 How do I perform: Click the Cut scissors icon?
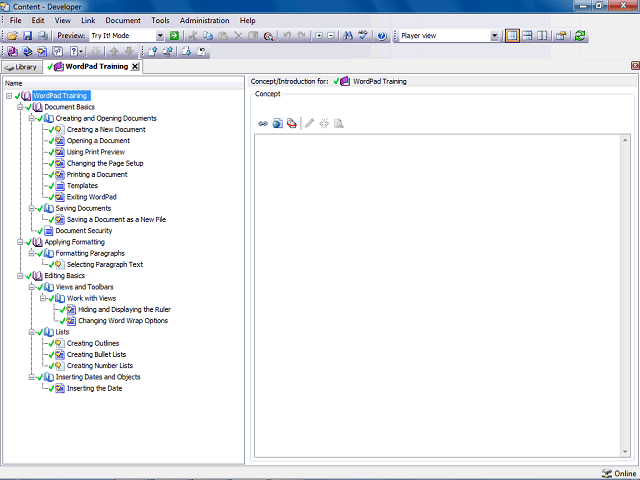[193, 36]
